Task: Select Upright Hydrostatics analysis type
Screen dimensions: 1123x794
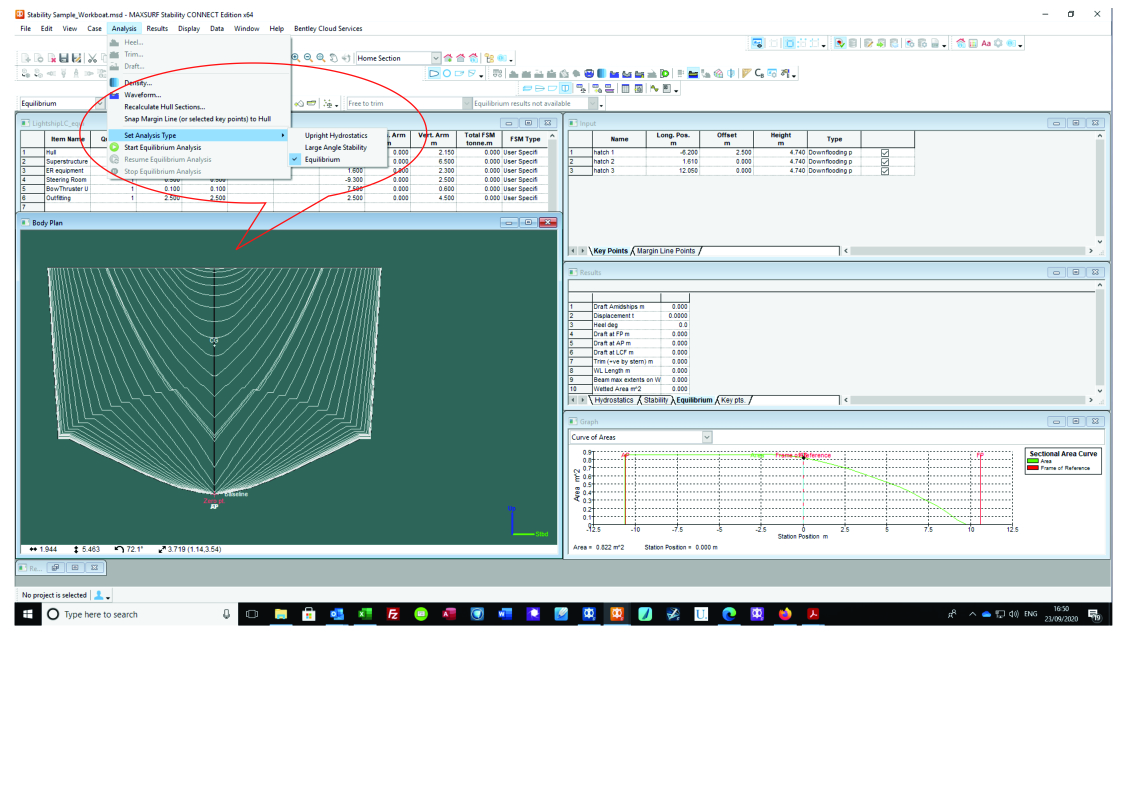Action: coord(336,135)
